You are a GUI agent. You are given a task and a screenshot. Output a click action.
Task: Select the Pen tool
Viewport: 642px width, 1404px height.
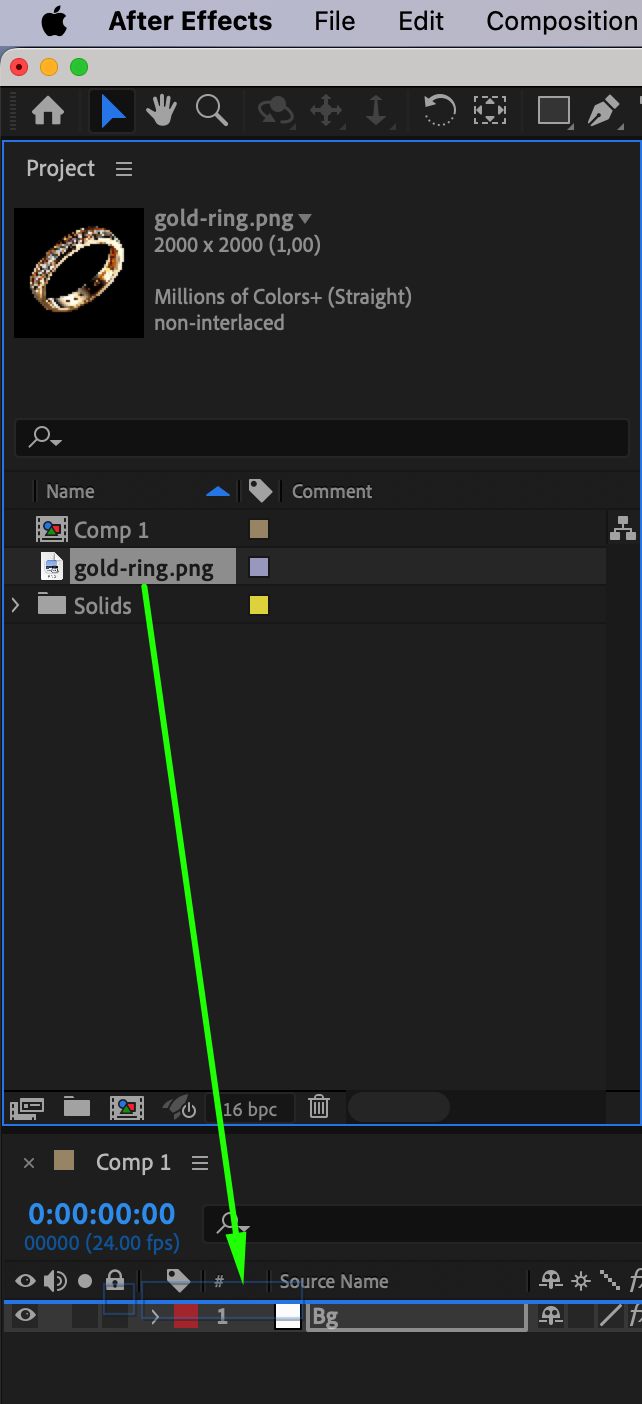point(603,111)
